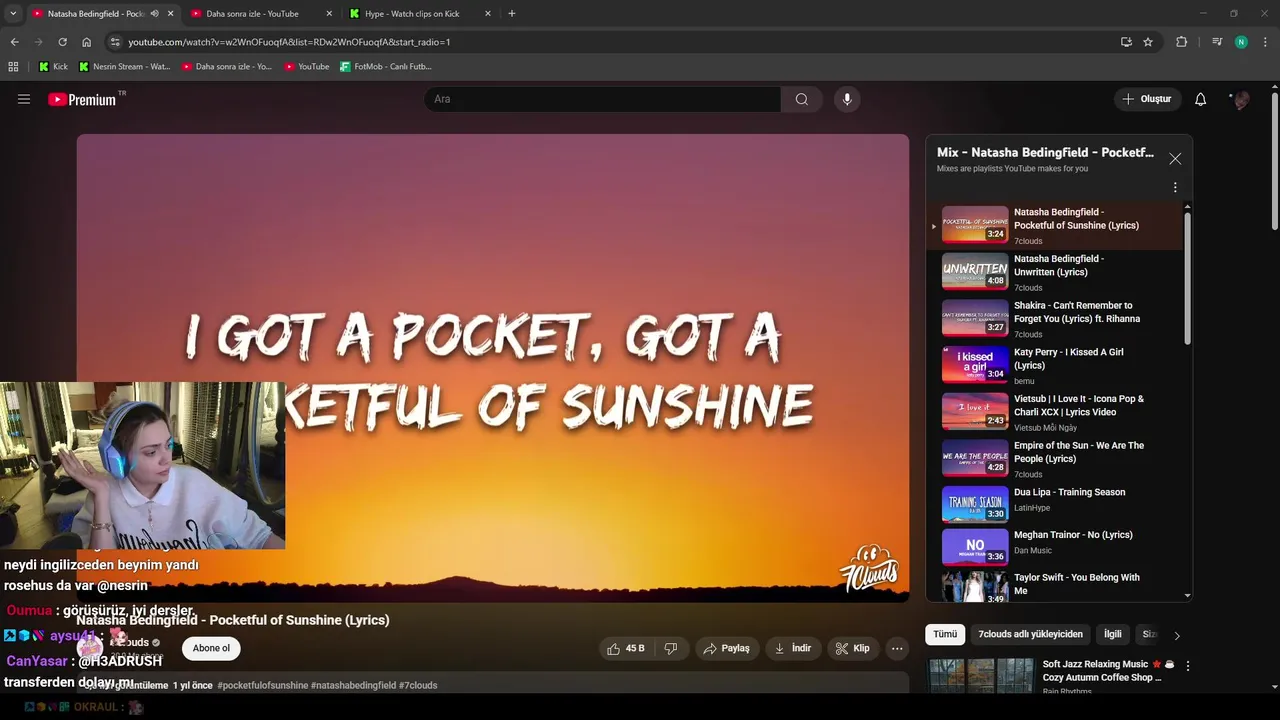Start voice search with microphone icon
Viewport: 1280px width, 720px height.
(x=847, y=99)
